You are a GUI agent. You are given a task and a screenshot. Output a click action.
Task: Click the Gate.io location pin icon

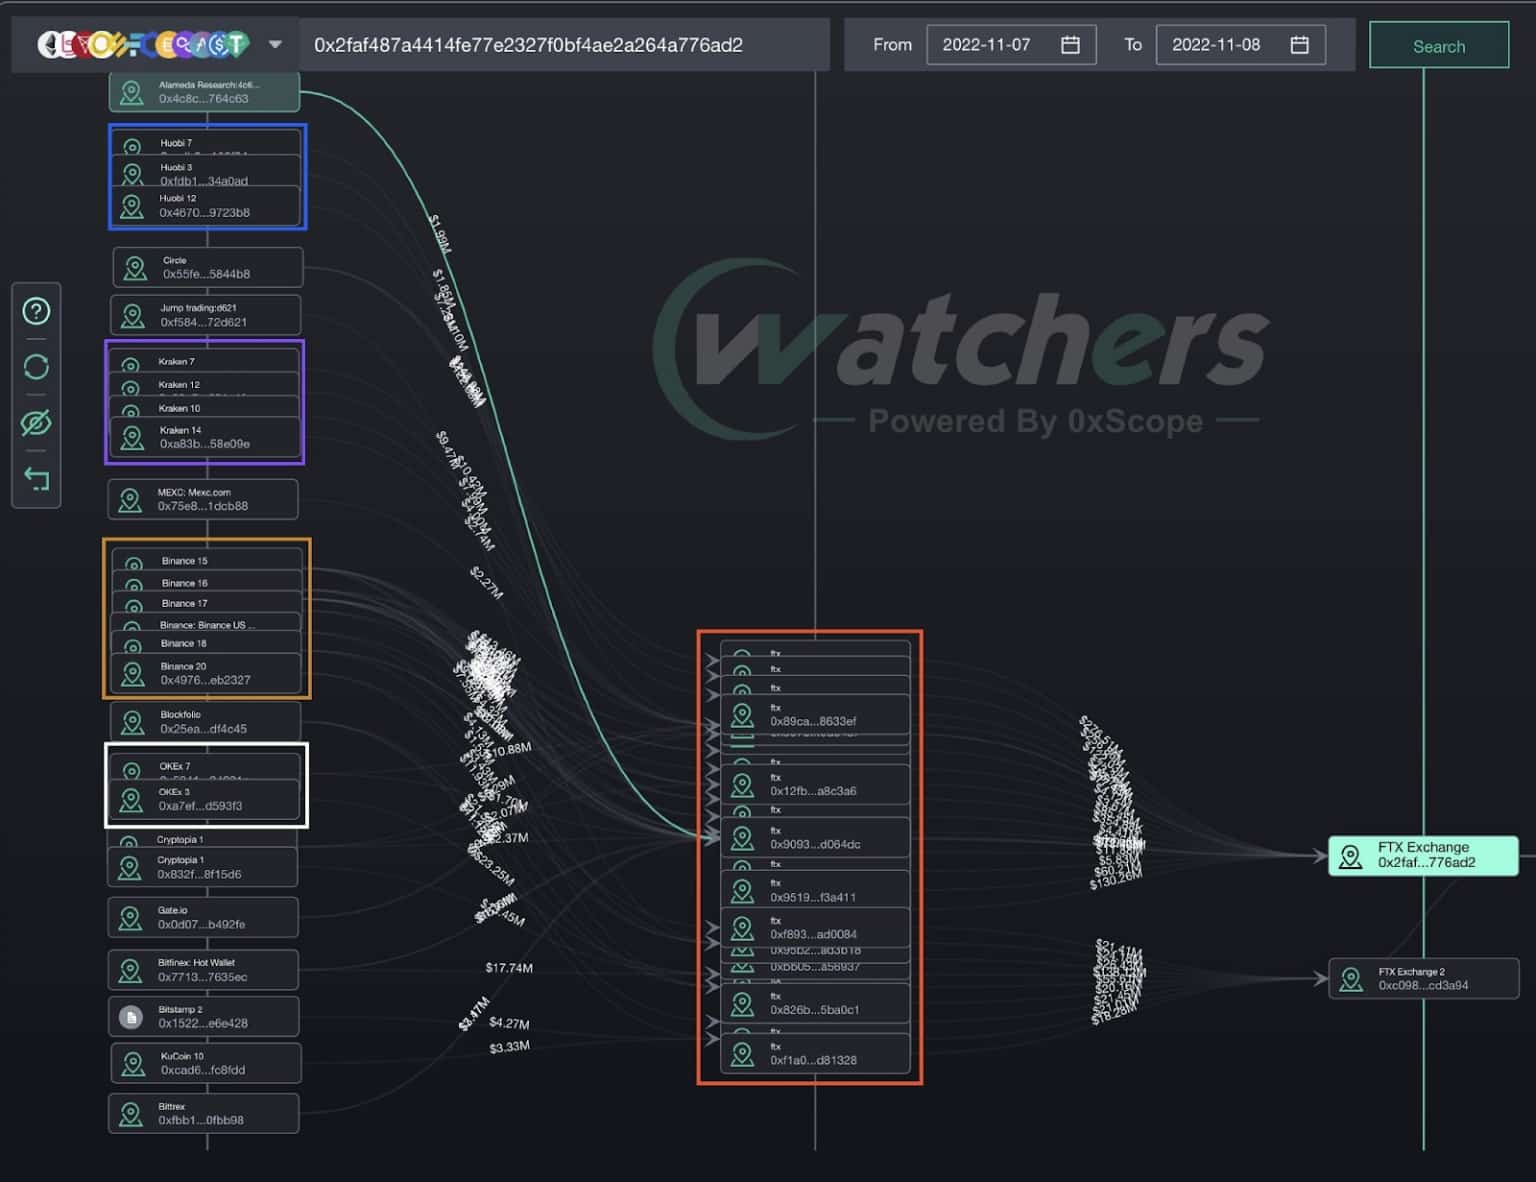pyautogui.click(x=130, y=918)
